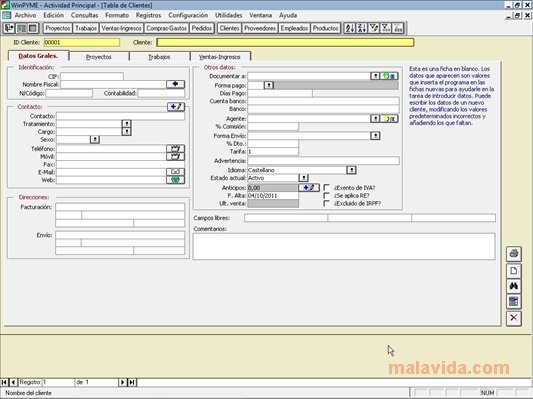
Task: Switch to the Trabajos tab
Action: tap(159, 57)
